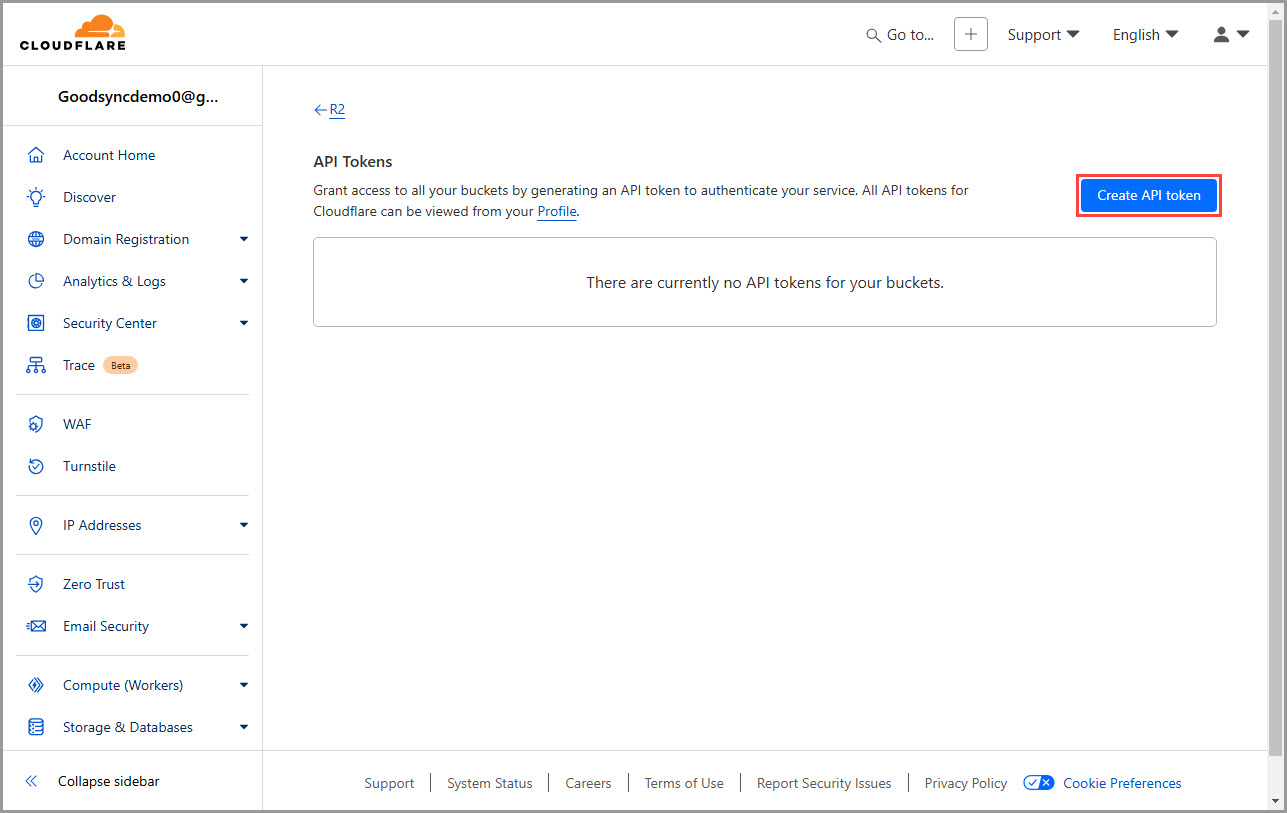This screenshot has height=813, width=1287.
Task: Click the Collapse sidebar label
Action: pyautogui.click(x=108, y=781)
